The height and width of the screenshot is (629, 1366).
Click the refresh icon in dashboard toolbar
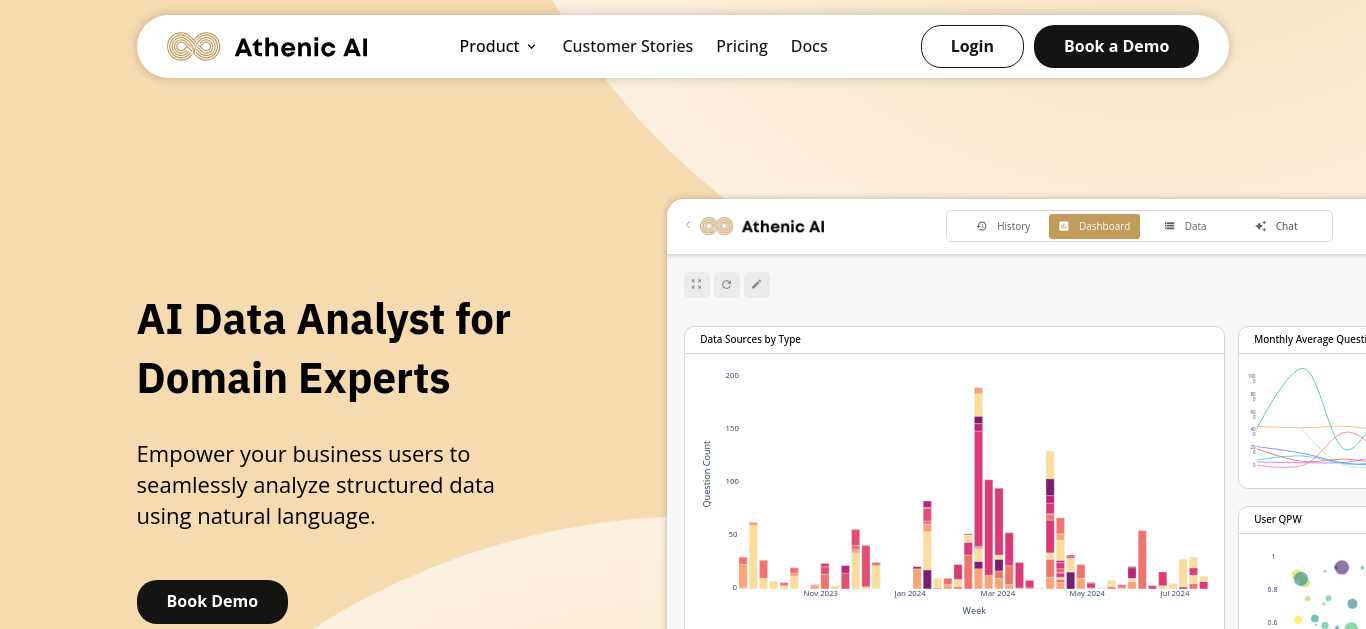[727, 285]
